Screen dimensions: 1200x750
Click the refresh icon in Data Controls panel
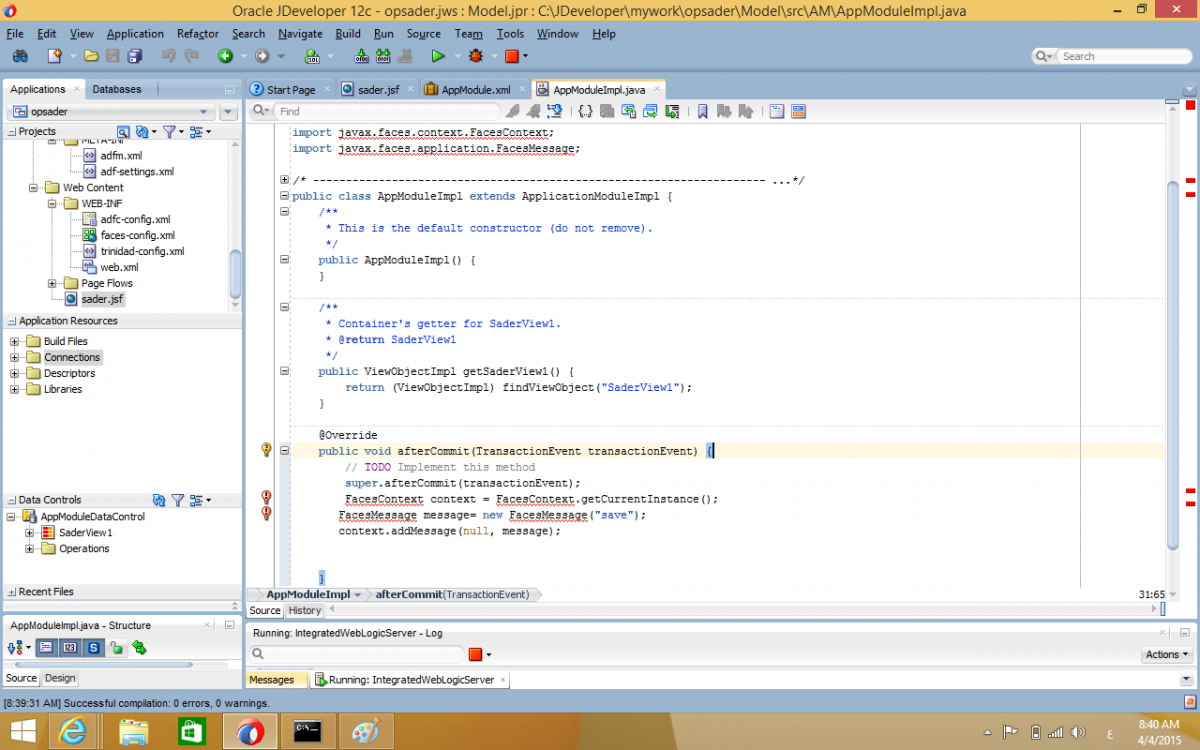coord(159,500)
